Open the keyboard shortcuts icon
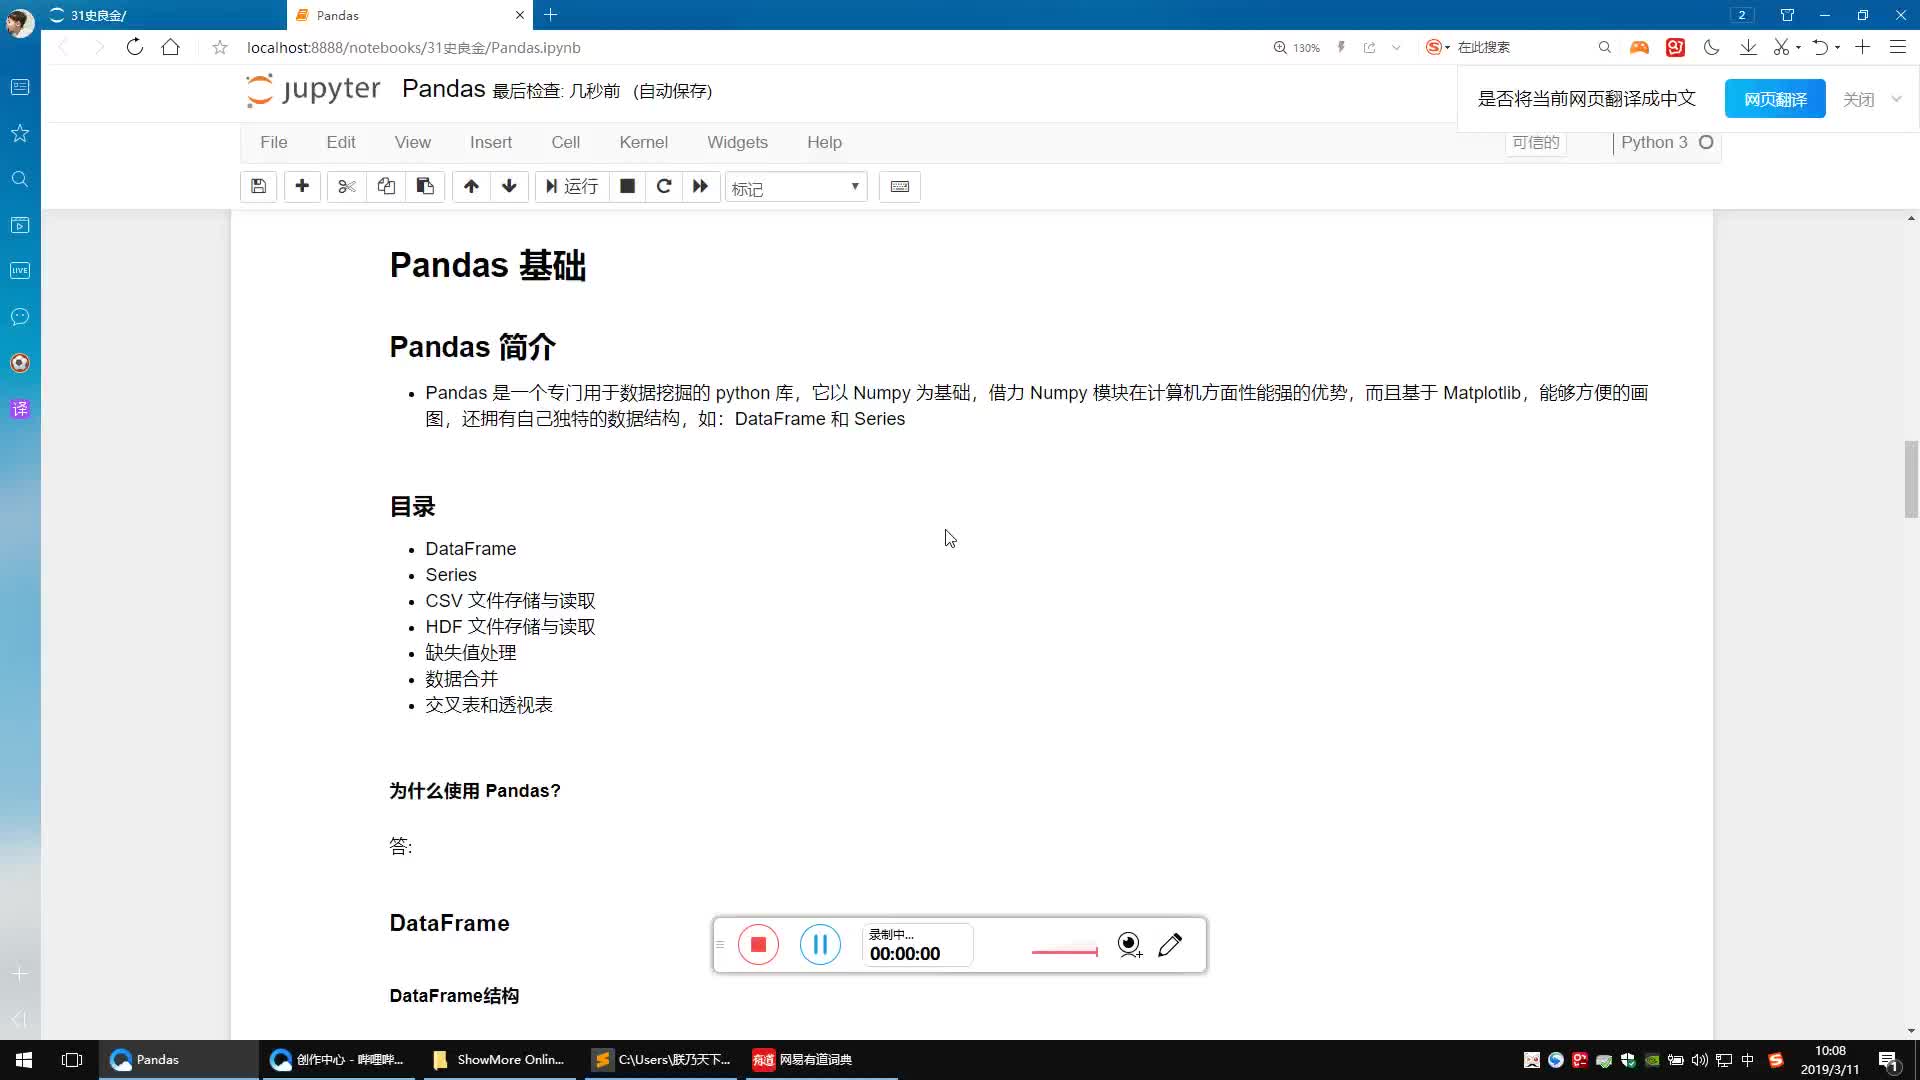The height and width of the screenshot is (1080, 1920). (899, 186)
